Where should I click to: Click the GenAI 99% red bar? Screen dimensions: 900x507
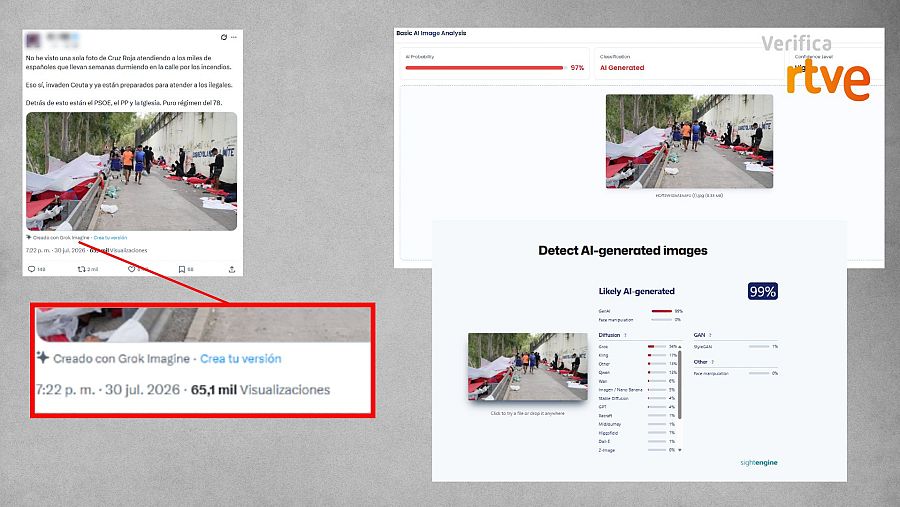pos(661,311)
